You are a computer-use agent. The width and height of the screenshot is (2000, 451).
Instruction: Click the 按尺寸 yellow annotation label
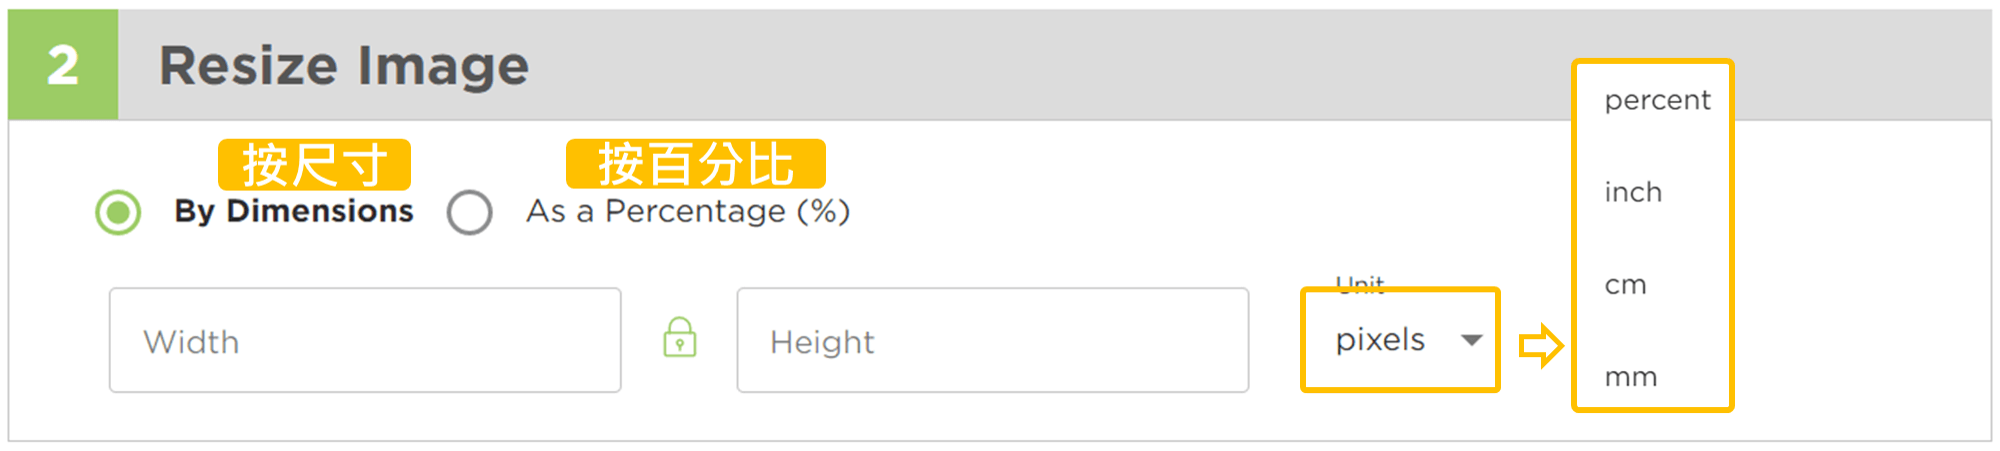(x=314, y=164)
